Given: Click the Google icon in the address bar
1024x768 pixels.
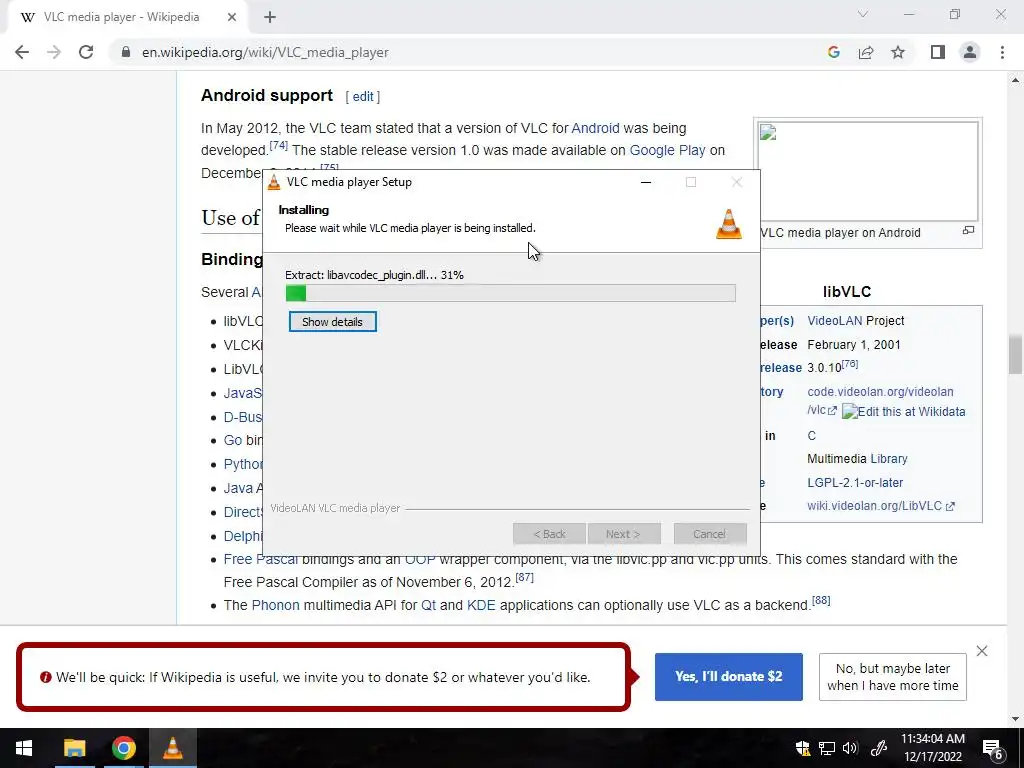Looking at the screenshot, I should point(833,52).
